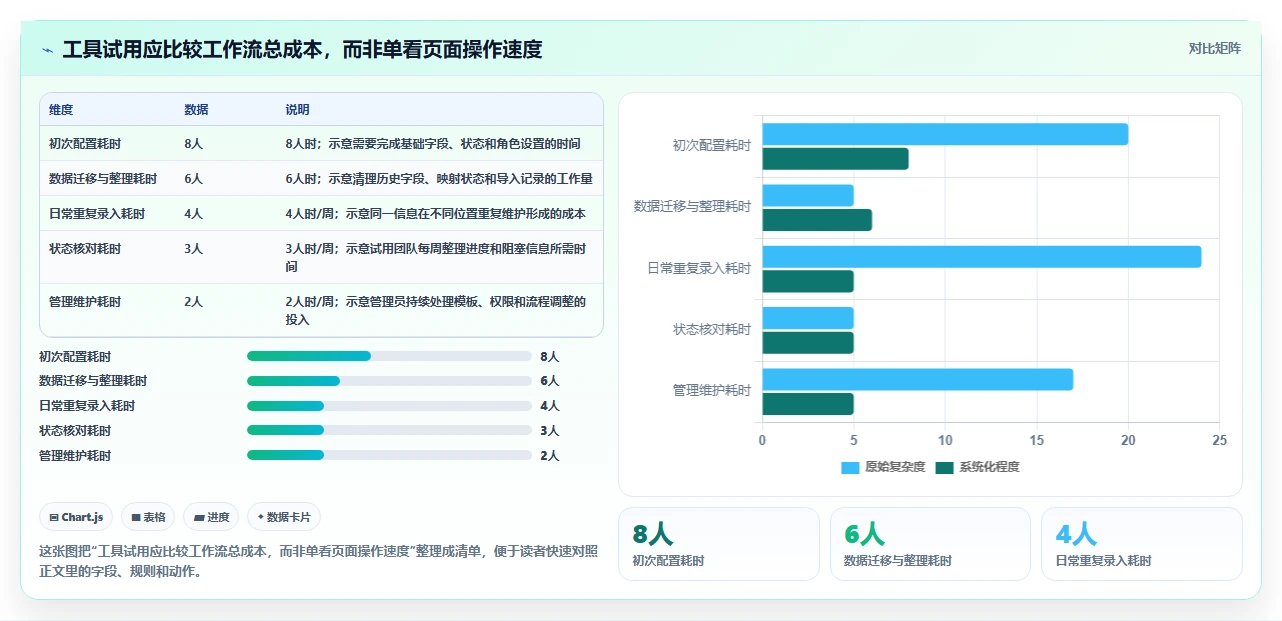The height and width of the screenshot is (621, 1282).
Task: Select the 管理维护耗时 table row cell
Action: pyautogui.click(x=85, y=302)
